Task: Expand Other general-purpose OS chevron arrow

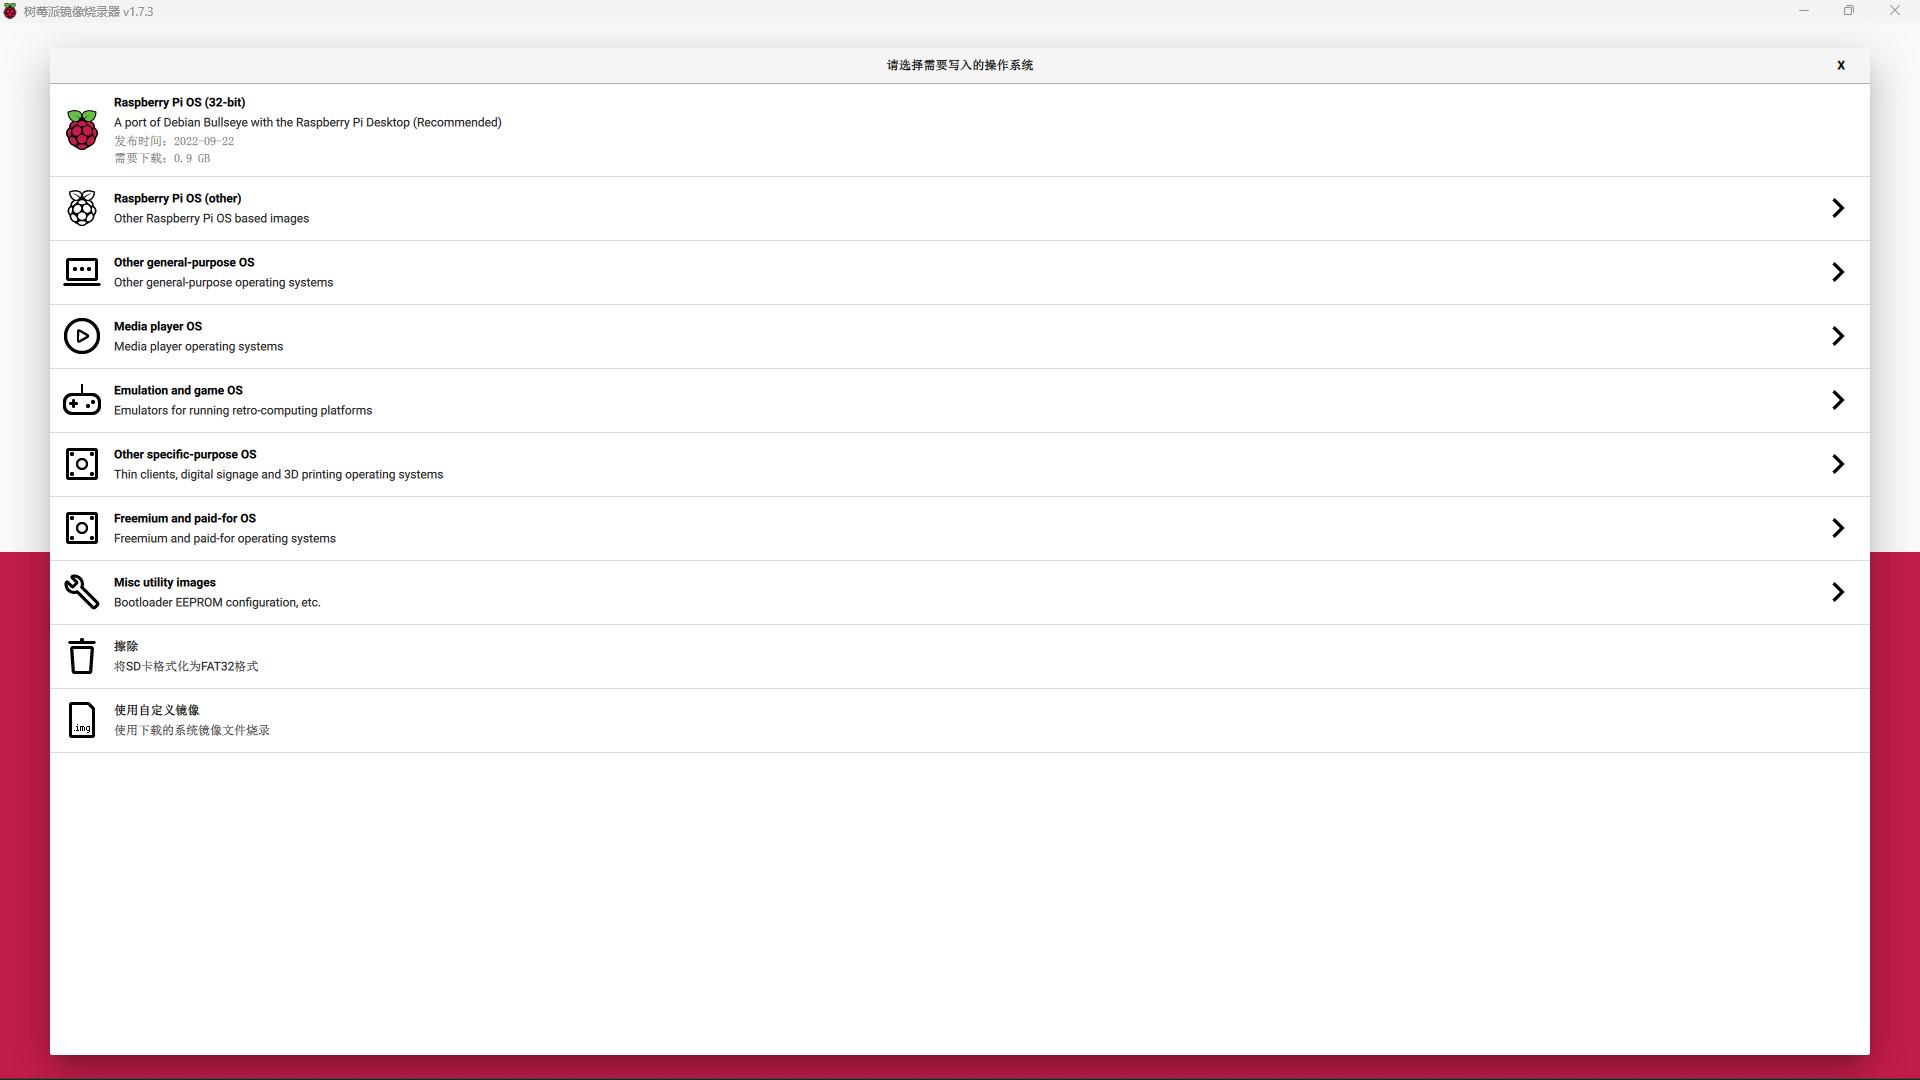Action: click(x=1837, y=272)
